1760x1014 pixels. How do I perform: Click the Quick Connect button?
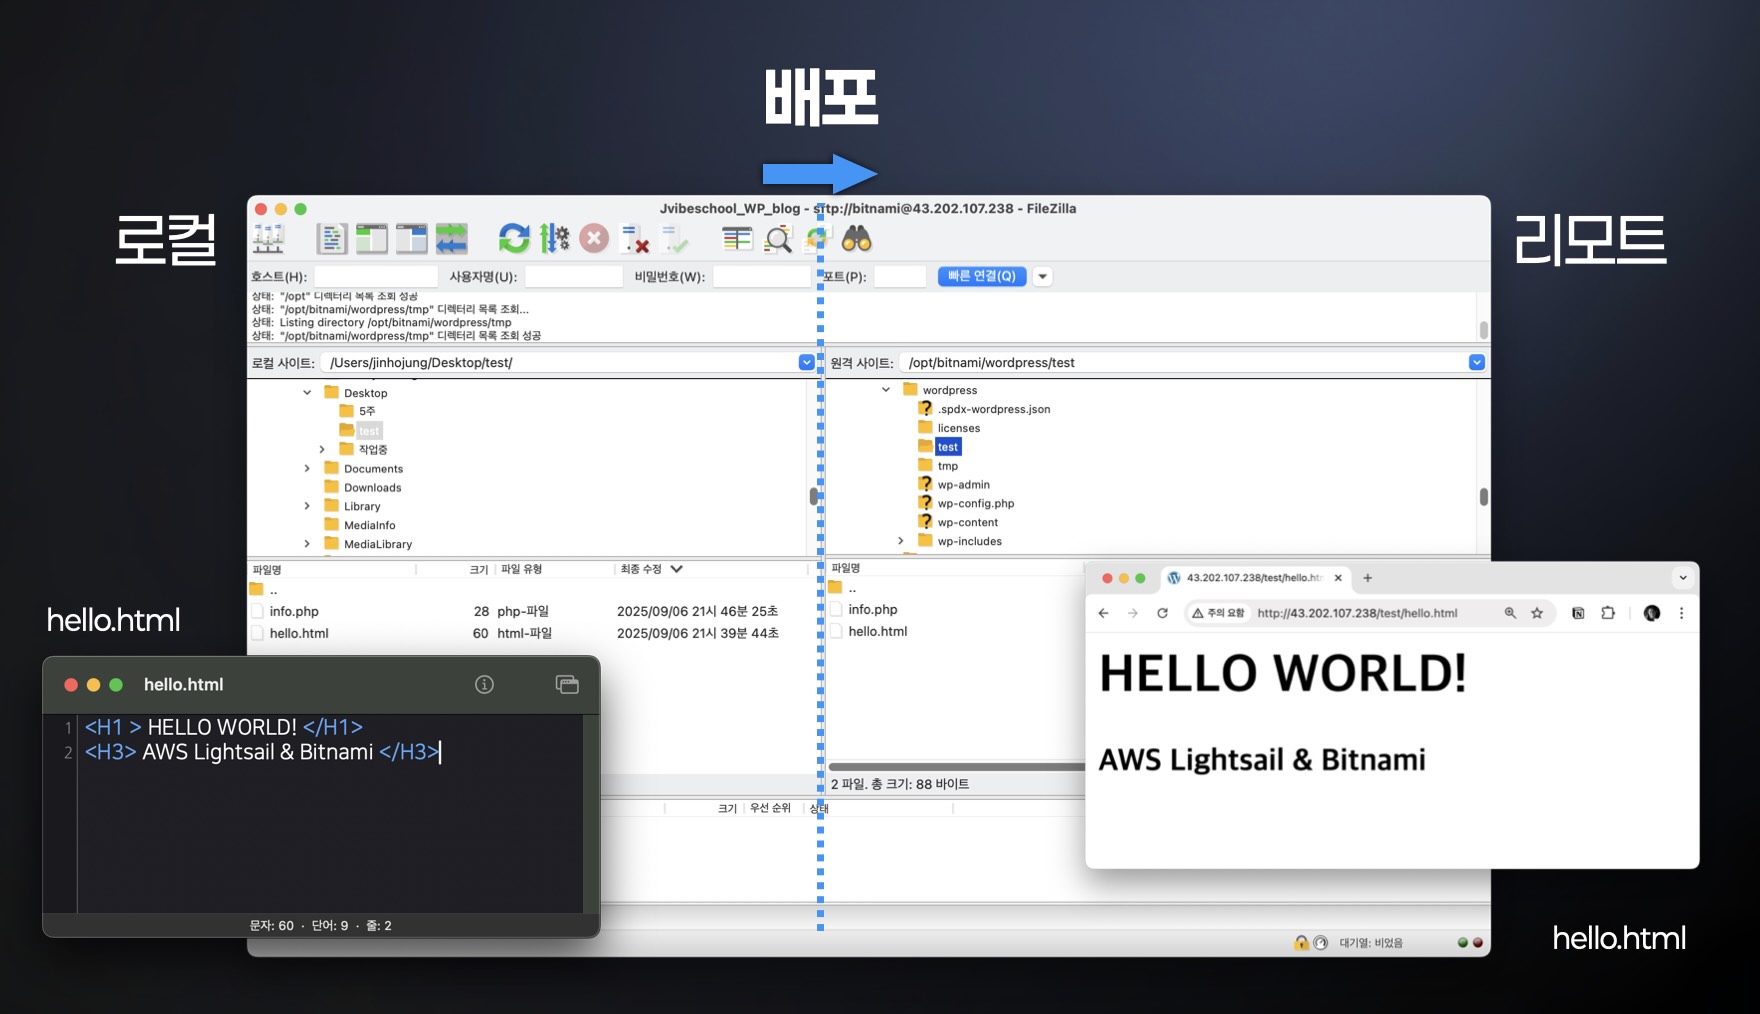[x=981, y=277]
